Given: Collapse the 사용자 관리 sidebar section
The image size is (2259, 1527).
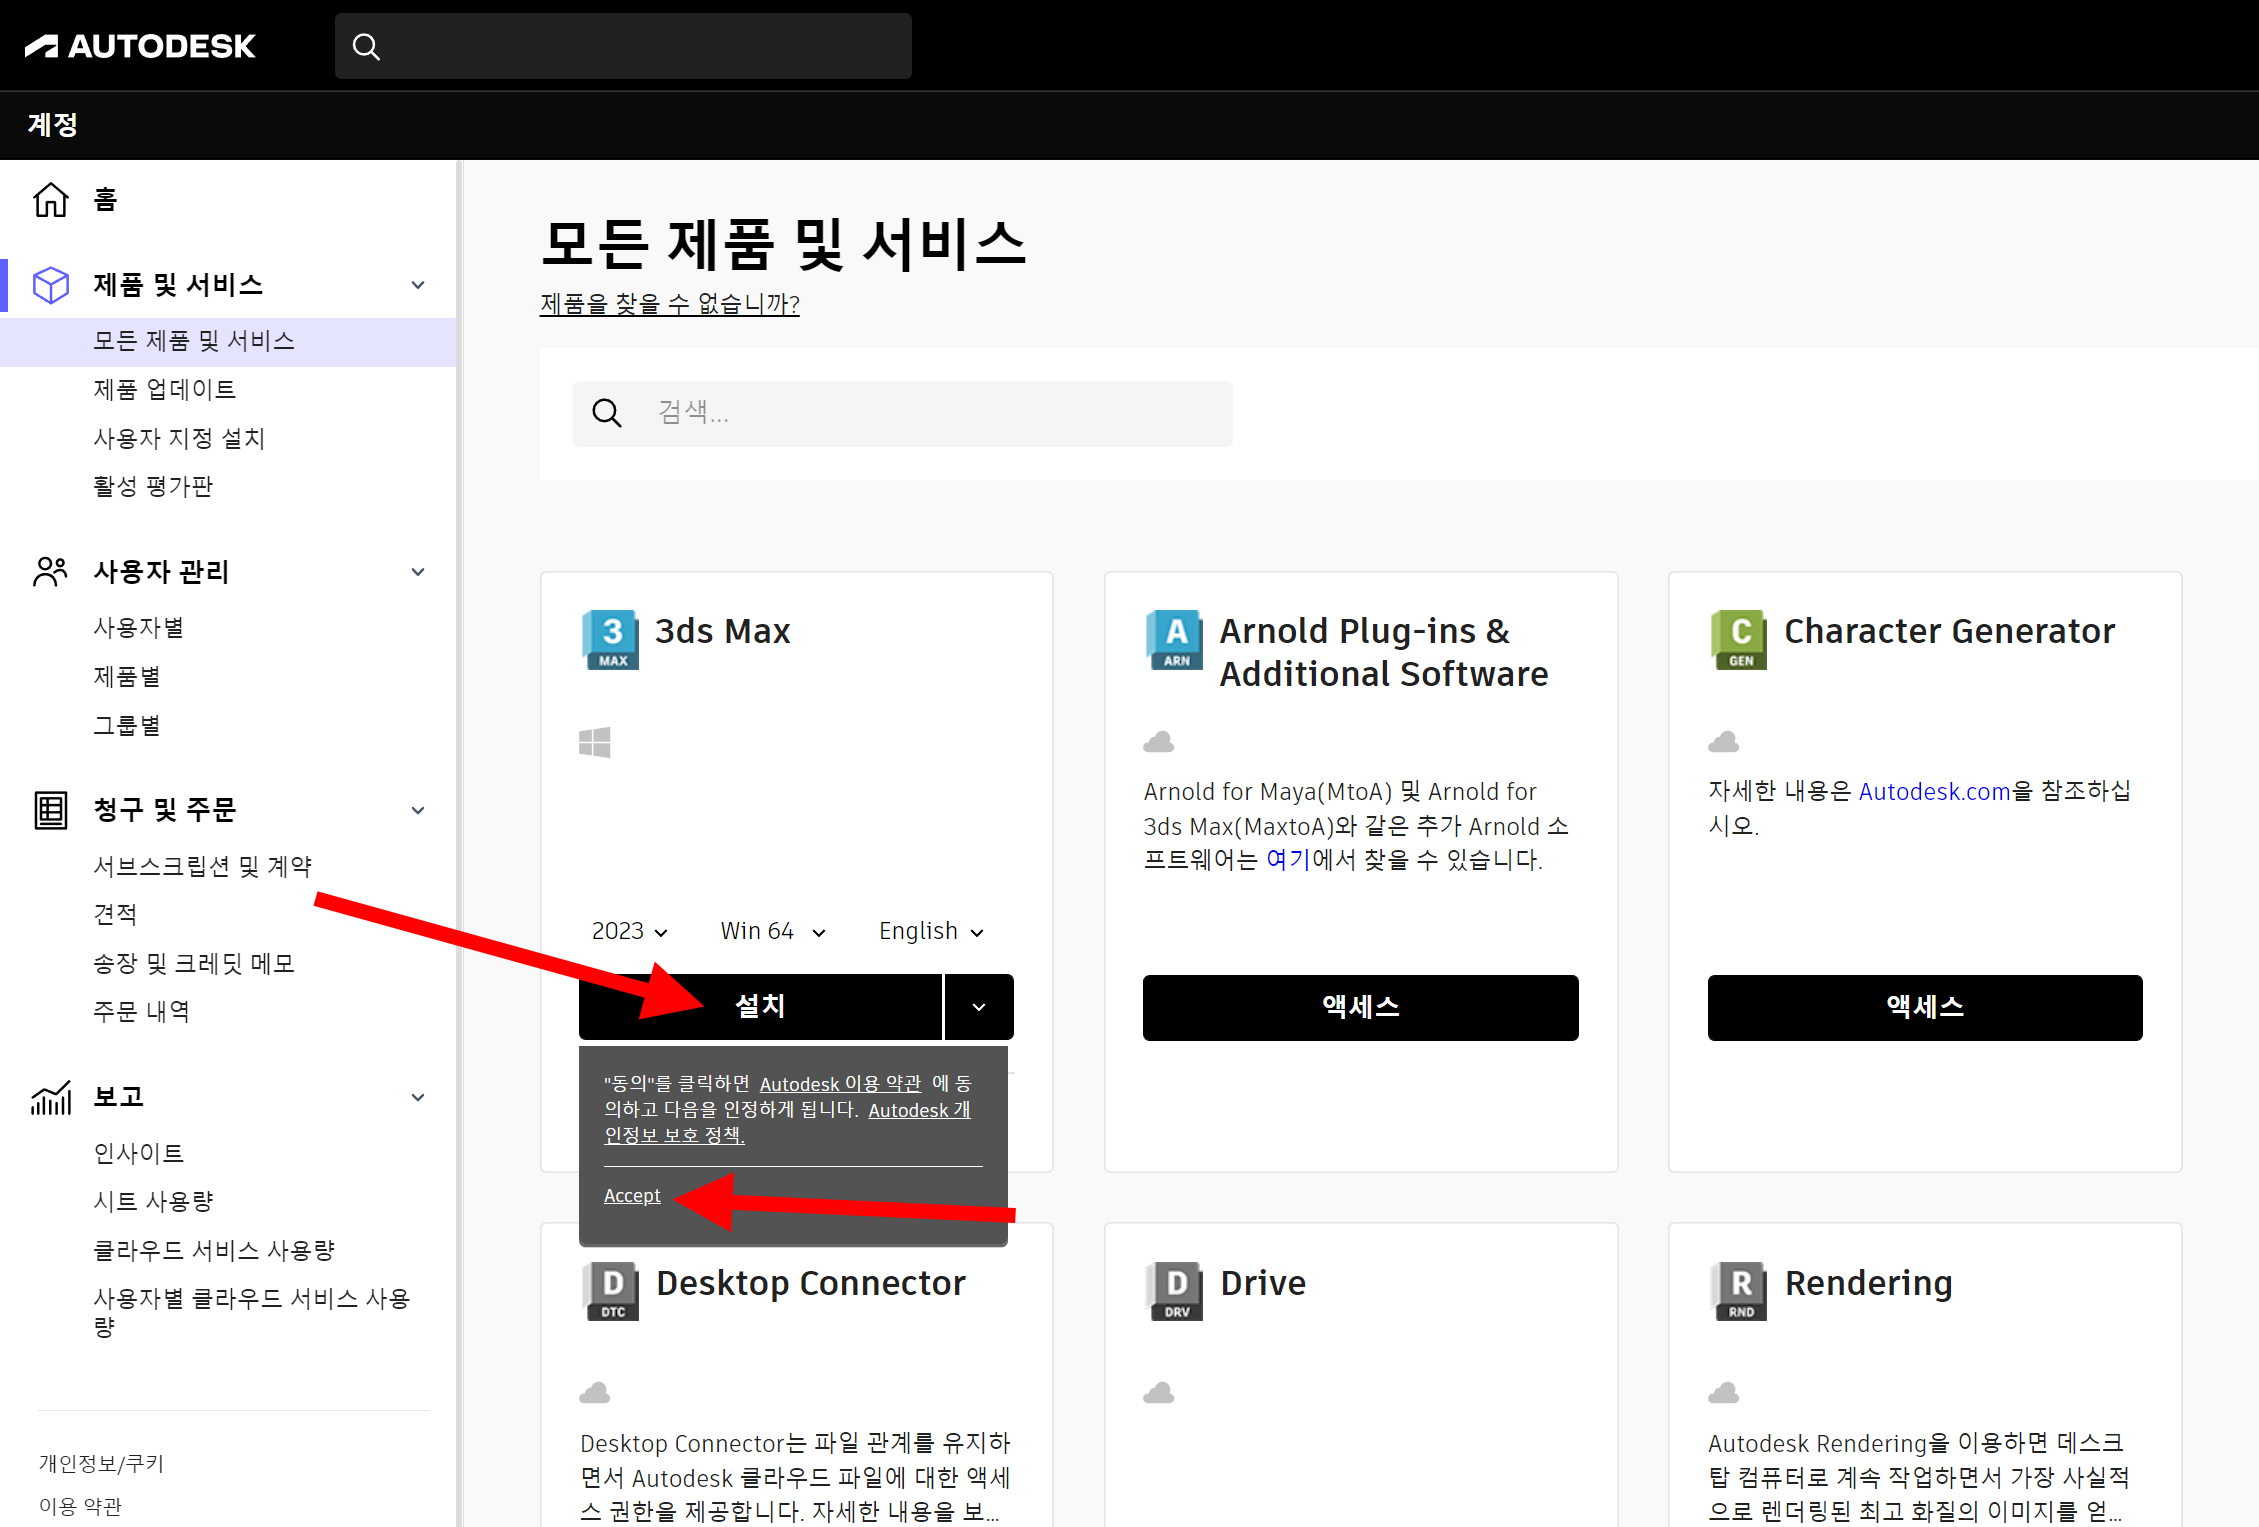Looking at the screenshot, I should [418, 572].
